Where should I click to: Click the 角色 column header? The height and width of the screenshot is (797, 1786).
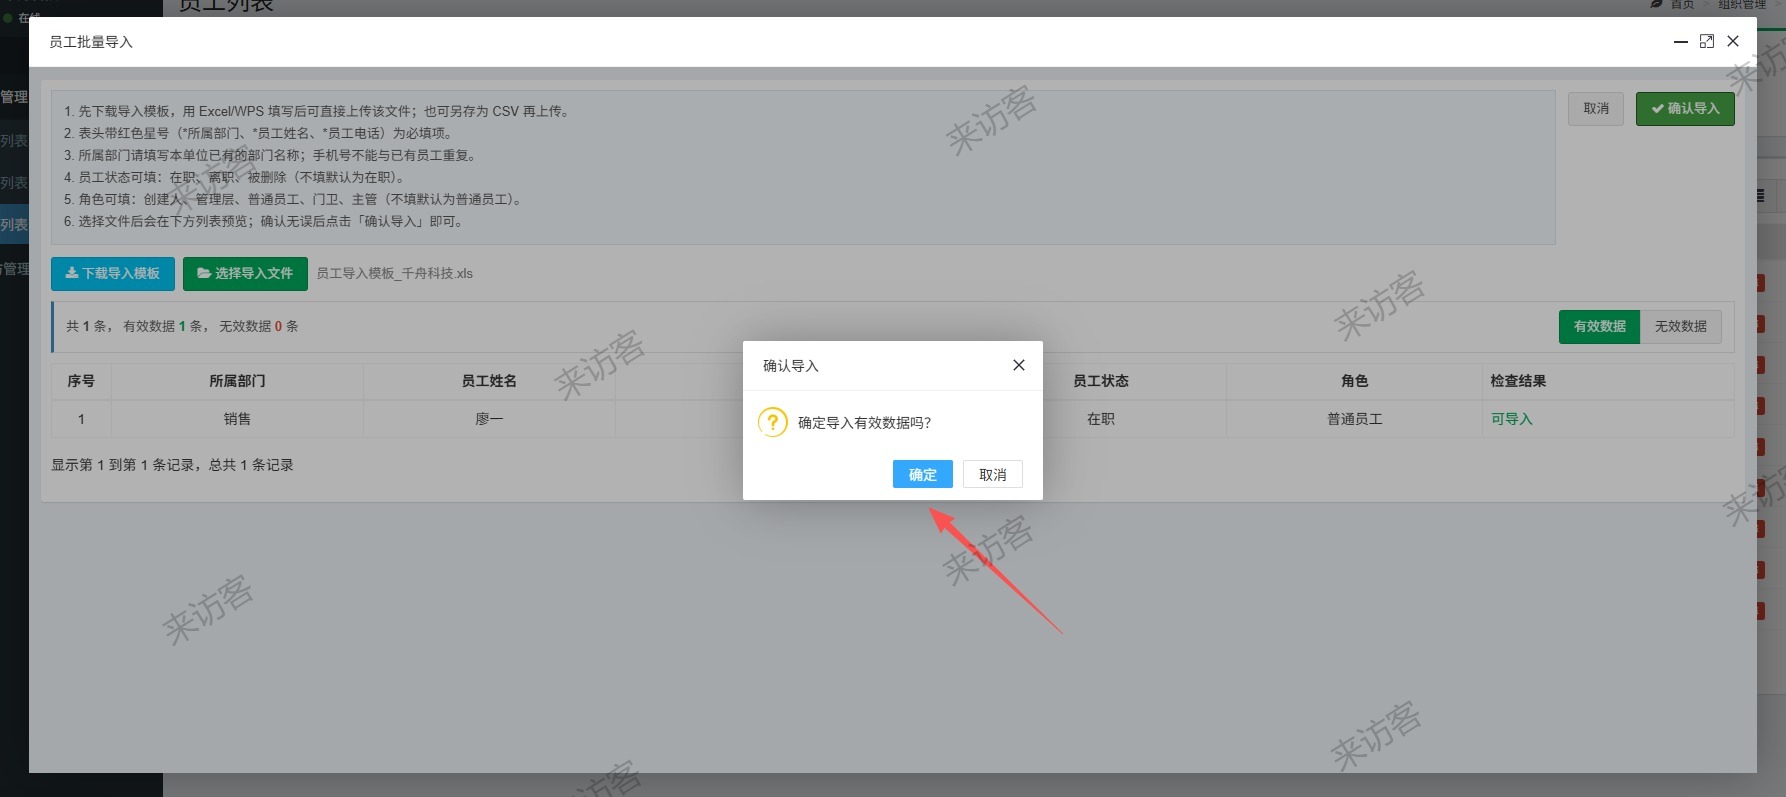(x=1354, y=381)
